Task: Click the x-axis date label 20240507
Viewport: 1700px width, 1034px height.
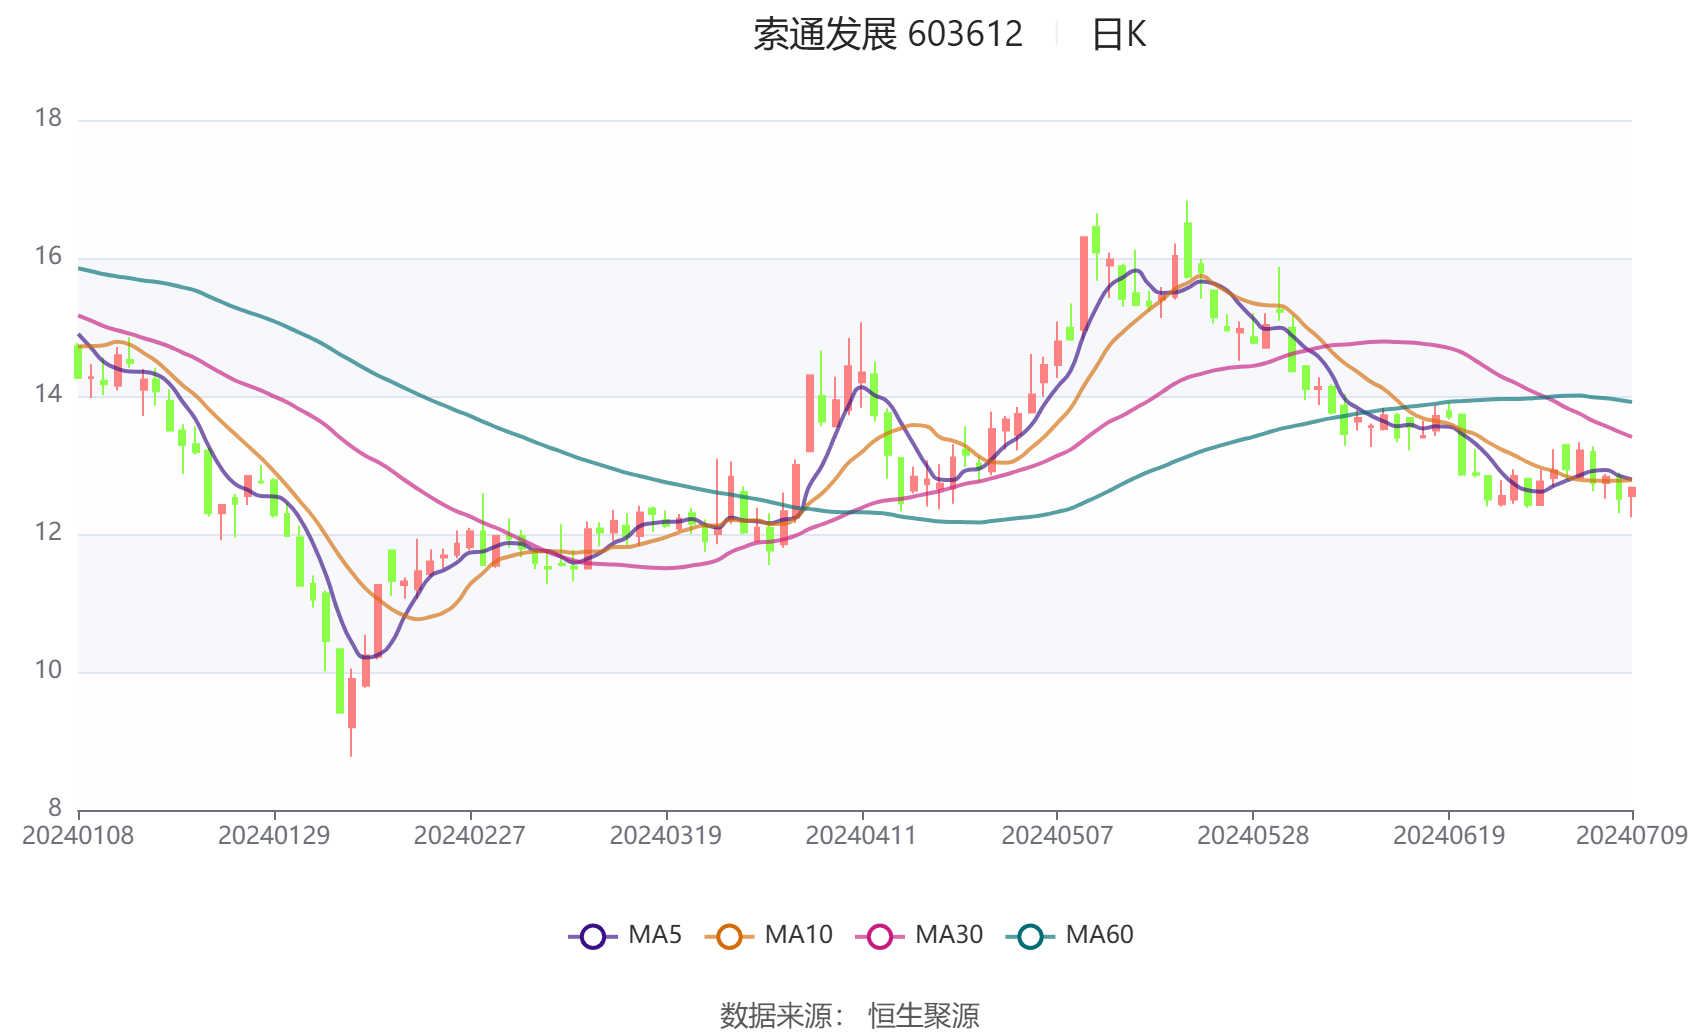Action: point(1057,836)
